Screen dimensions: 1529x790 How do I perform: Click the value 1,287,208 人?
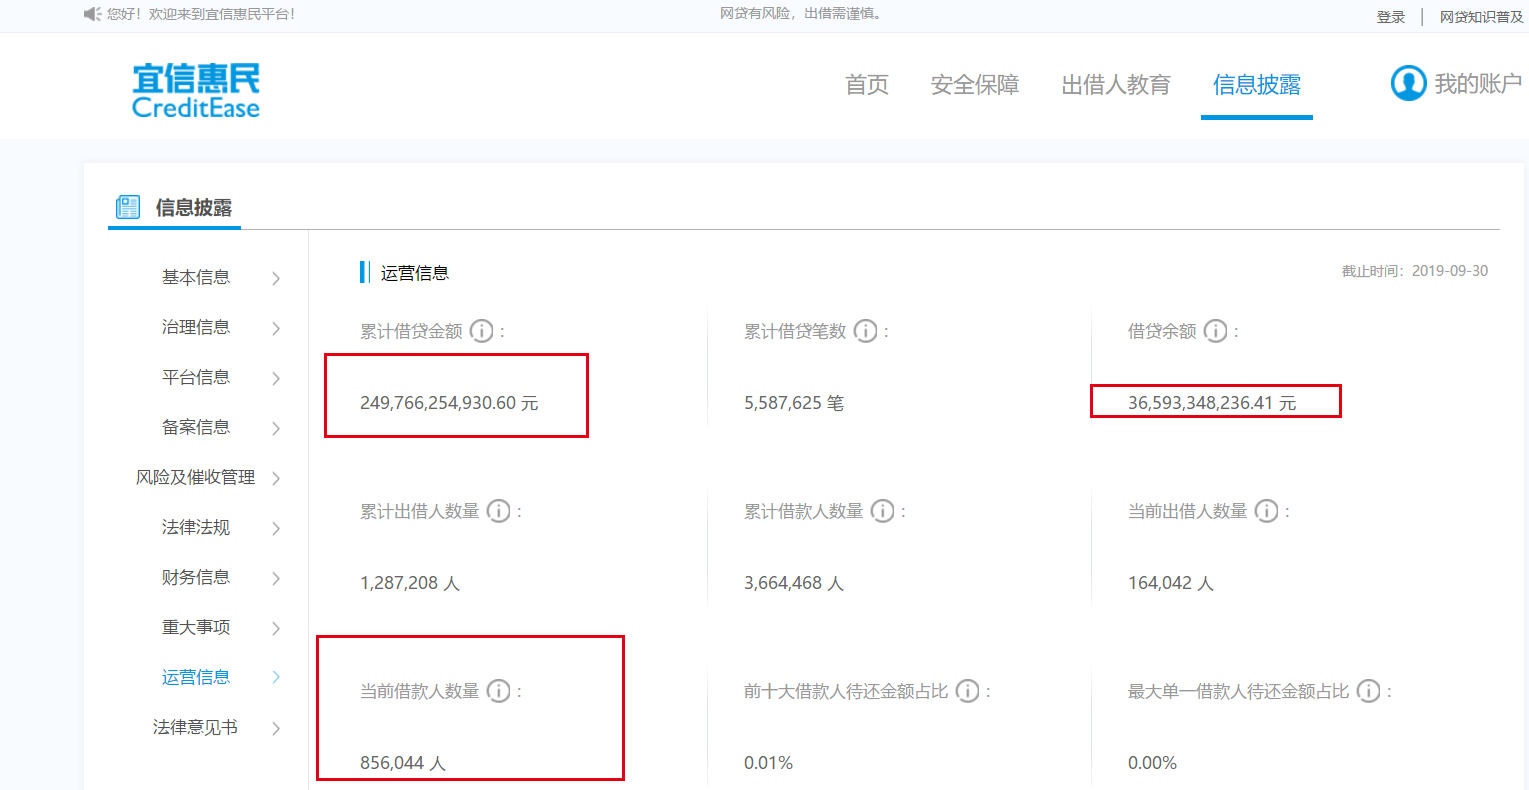point(410,583)
